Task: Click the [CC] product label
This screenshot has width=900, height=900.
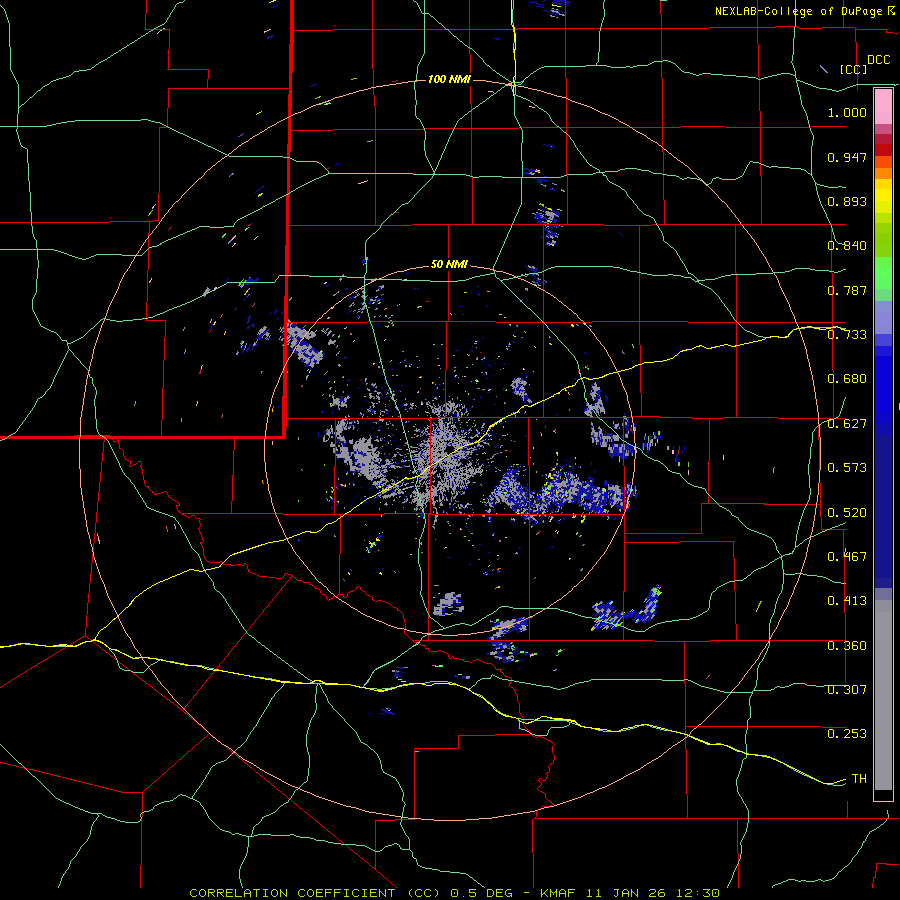Action: (x=853, y=69)
